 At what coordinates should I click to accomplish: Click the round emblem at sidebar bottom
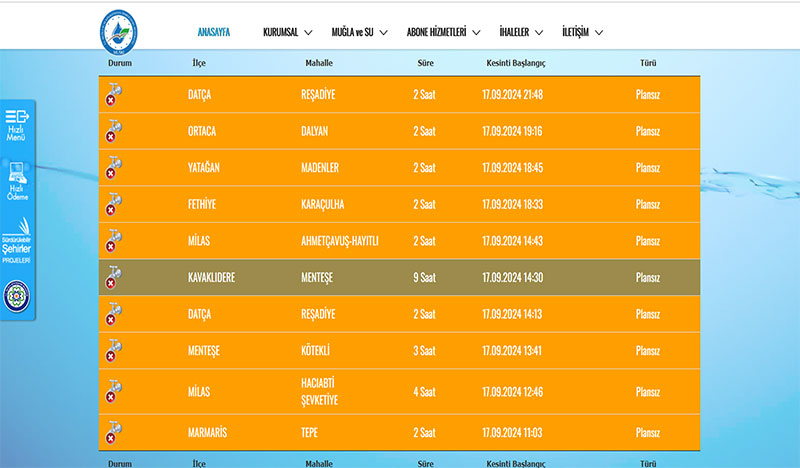17,296
